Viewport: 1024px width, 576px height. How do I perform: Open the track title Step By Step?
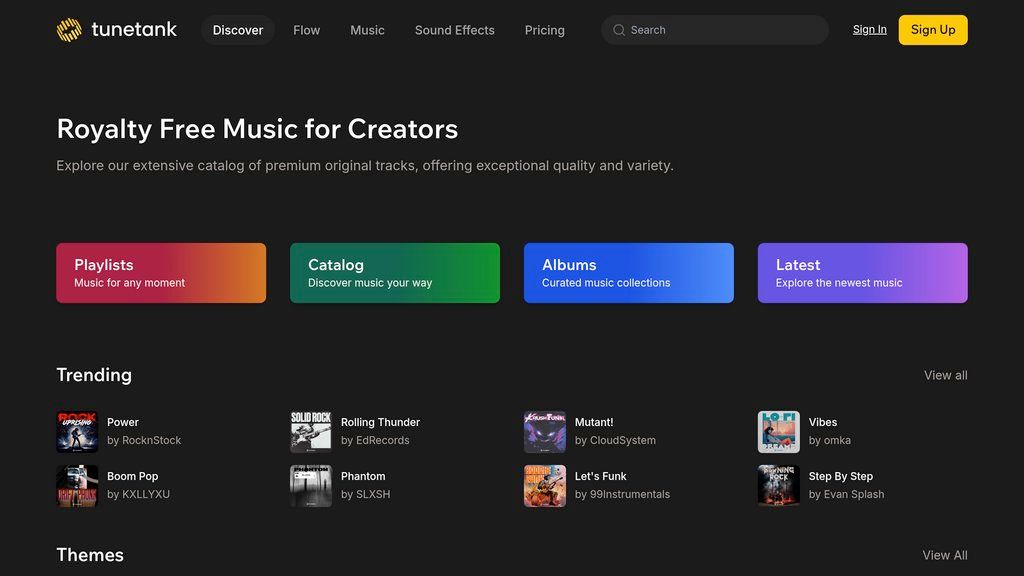coord(840,477)
